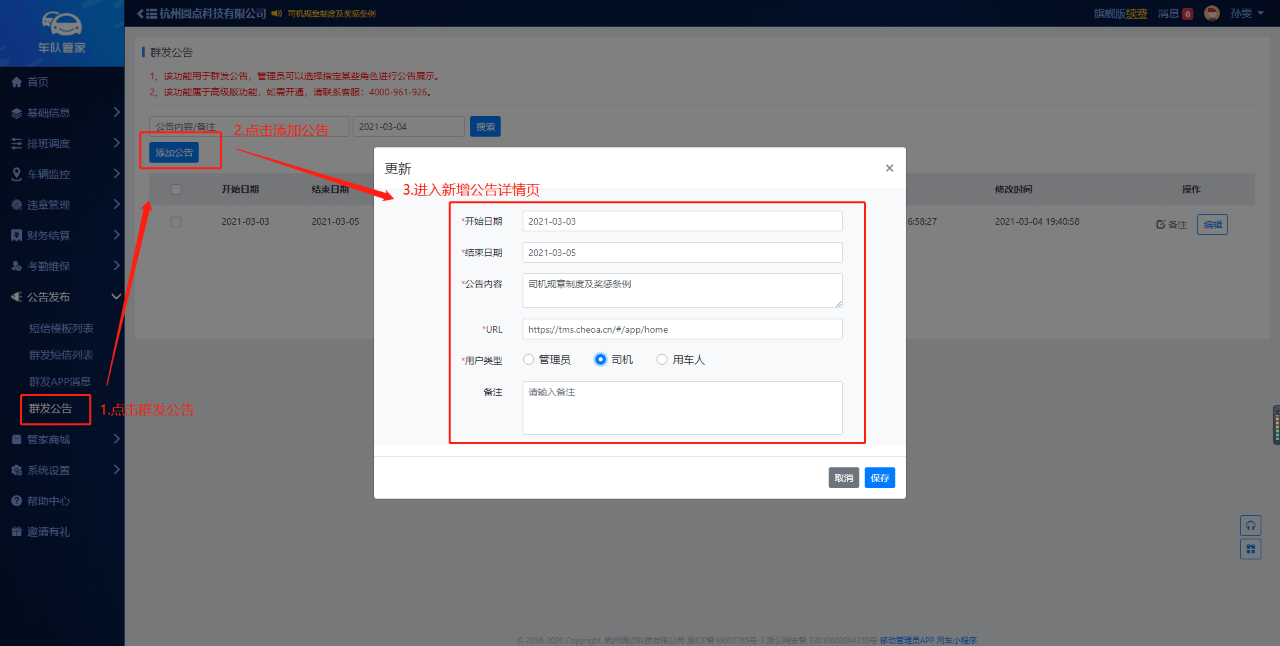Click the 取消 button in the dialog
This screenshot has width=1280, height=646.
point(844,478)
